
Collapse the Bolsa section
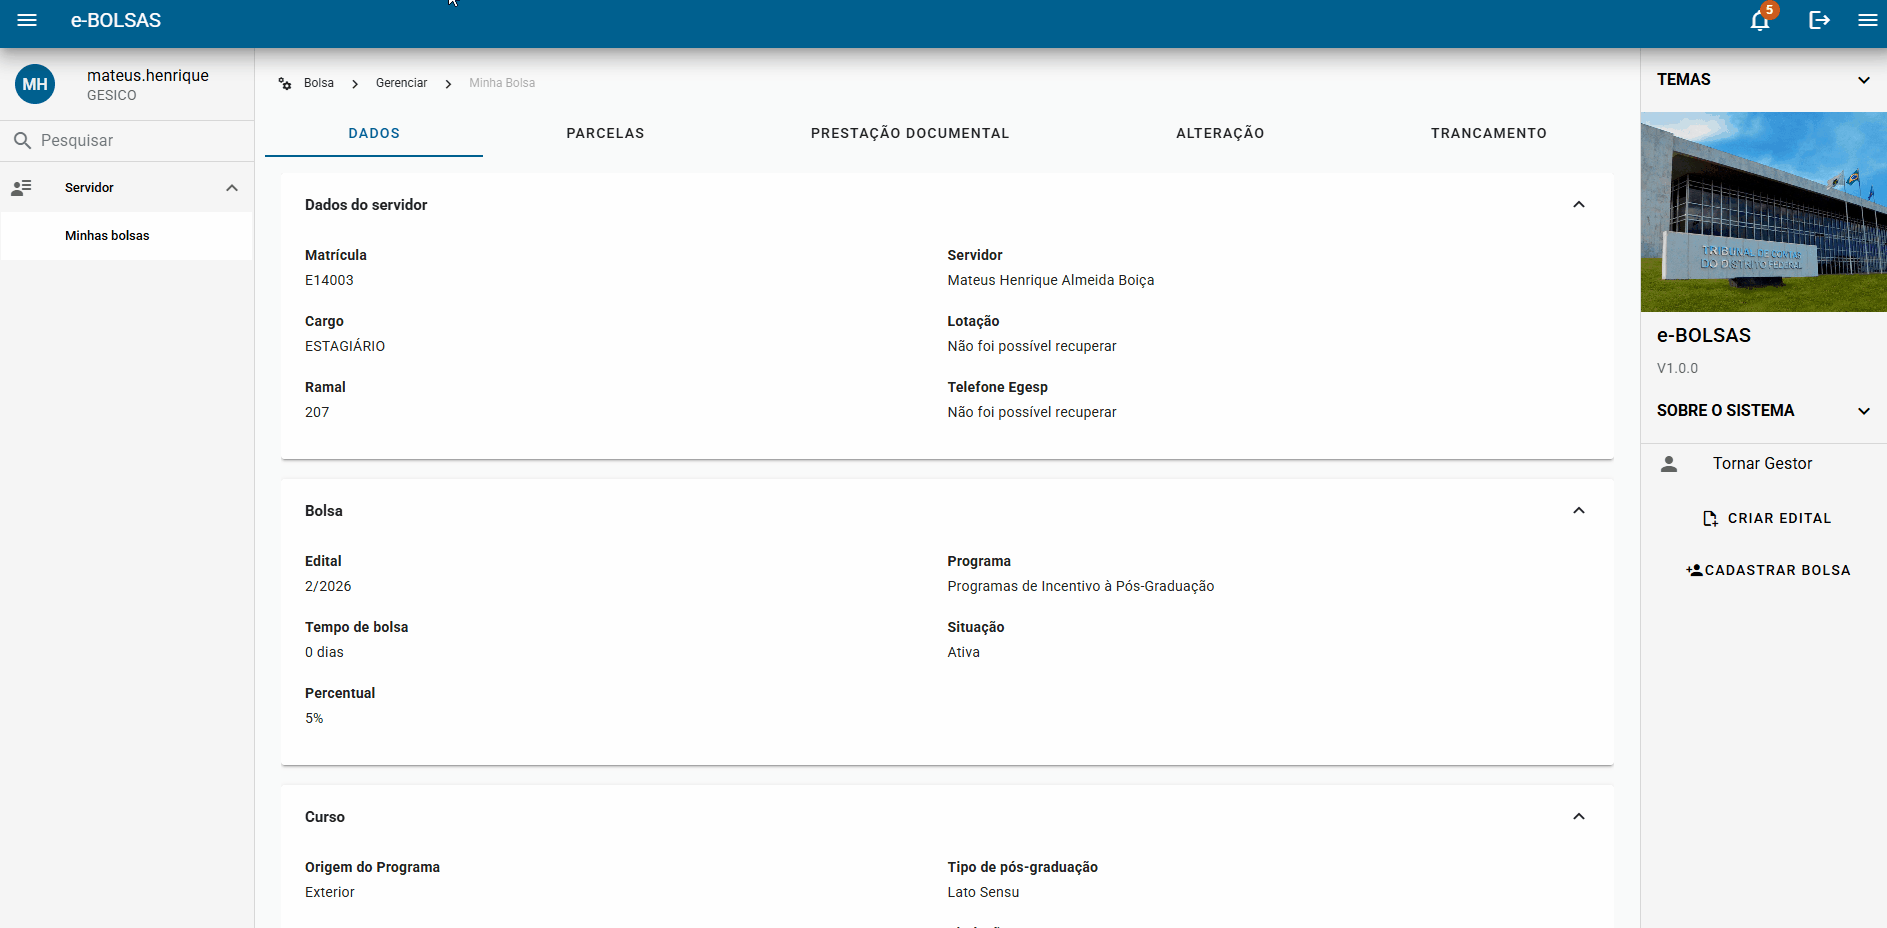pyautogui.click(x=1579, y=511)
